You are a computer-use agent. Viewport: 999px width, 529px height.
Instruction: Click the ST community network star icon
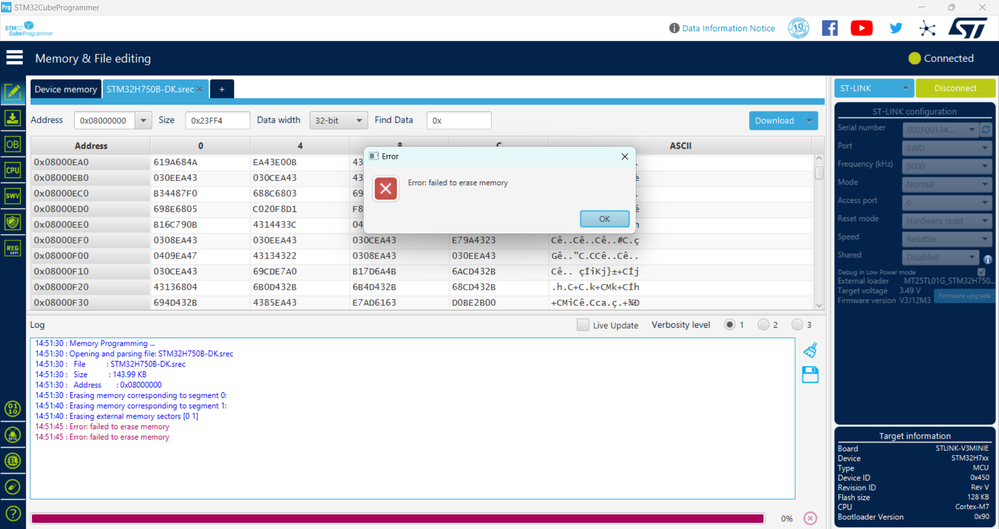(928, 28)
